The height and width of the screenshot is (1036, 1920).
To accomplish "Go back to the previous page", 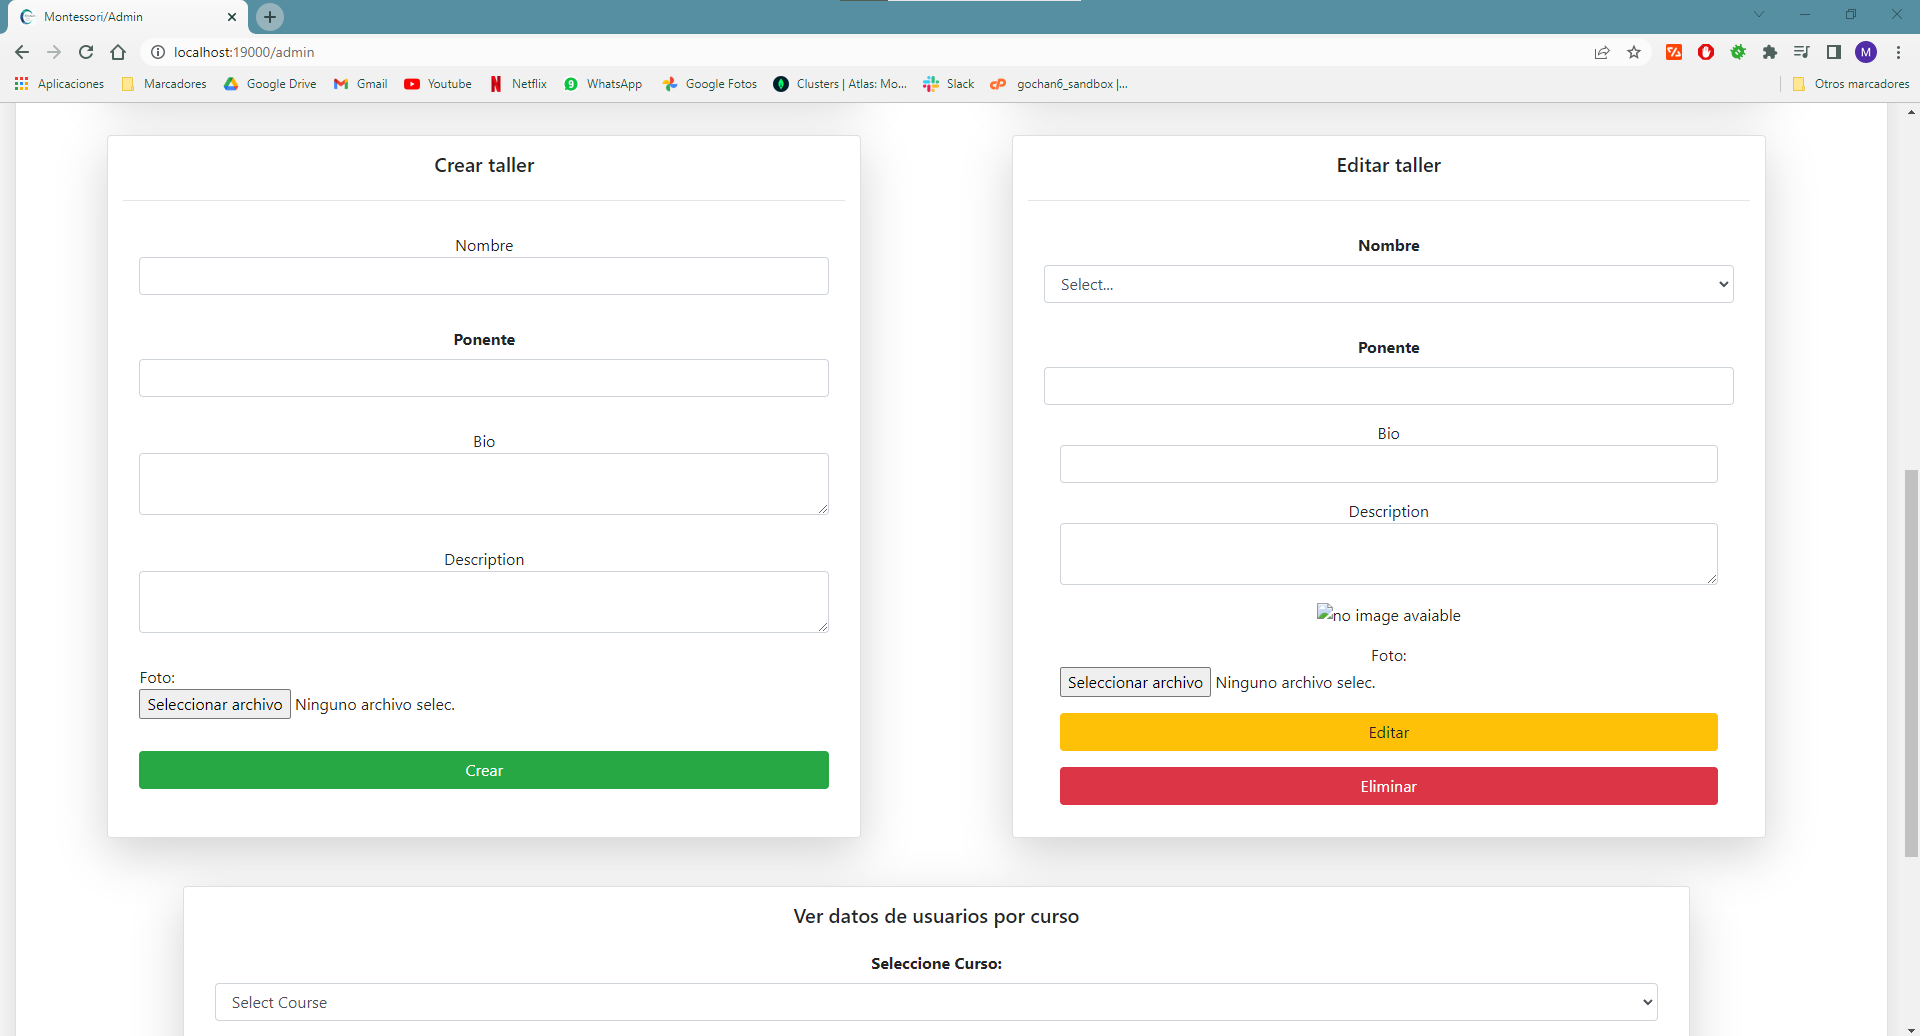I will click(x=22, y=52).
